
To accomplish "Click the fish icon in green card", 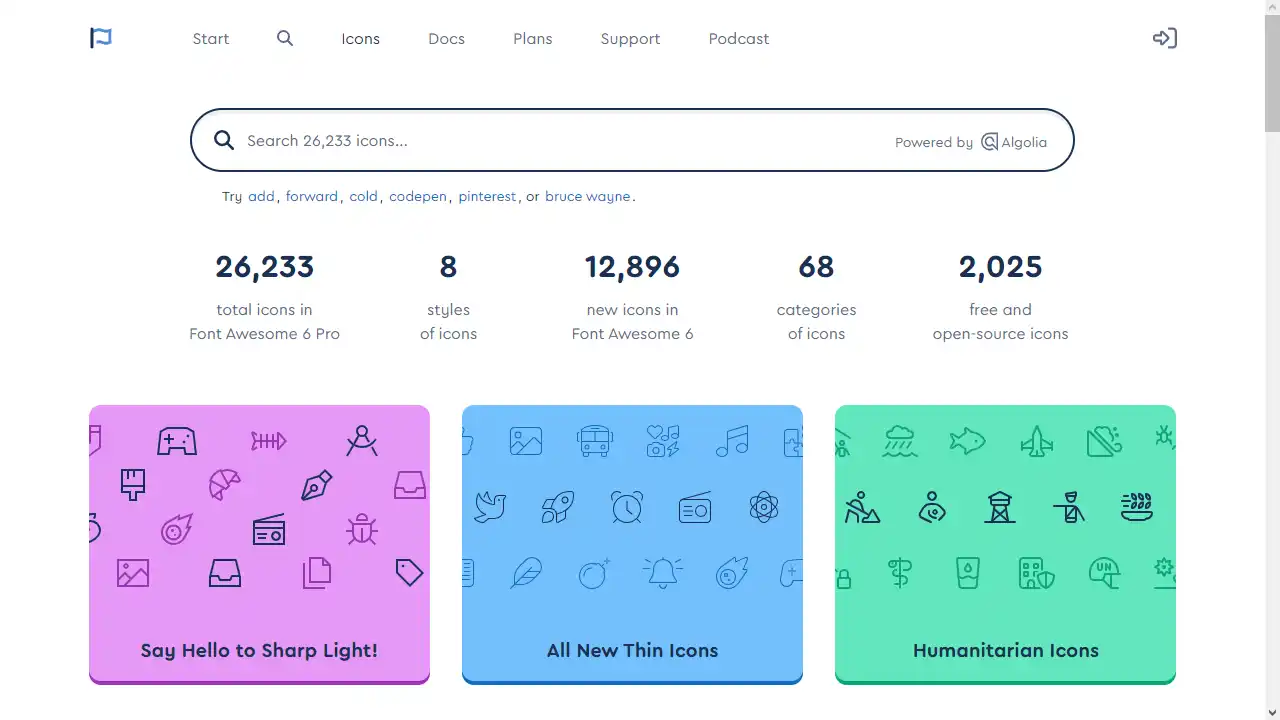I will 967,440.
